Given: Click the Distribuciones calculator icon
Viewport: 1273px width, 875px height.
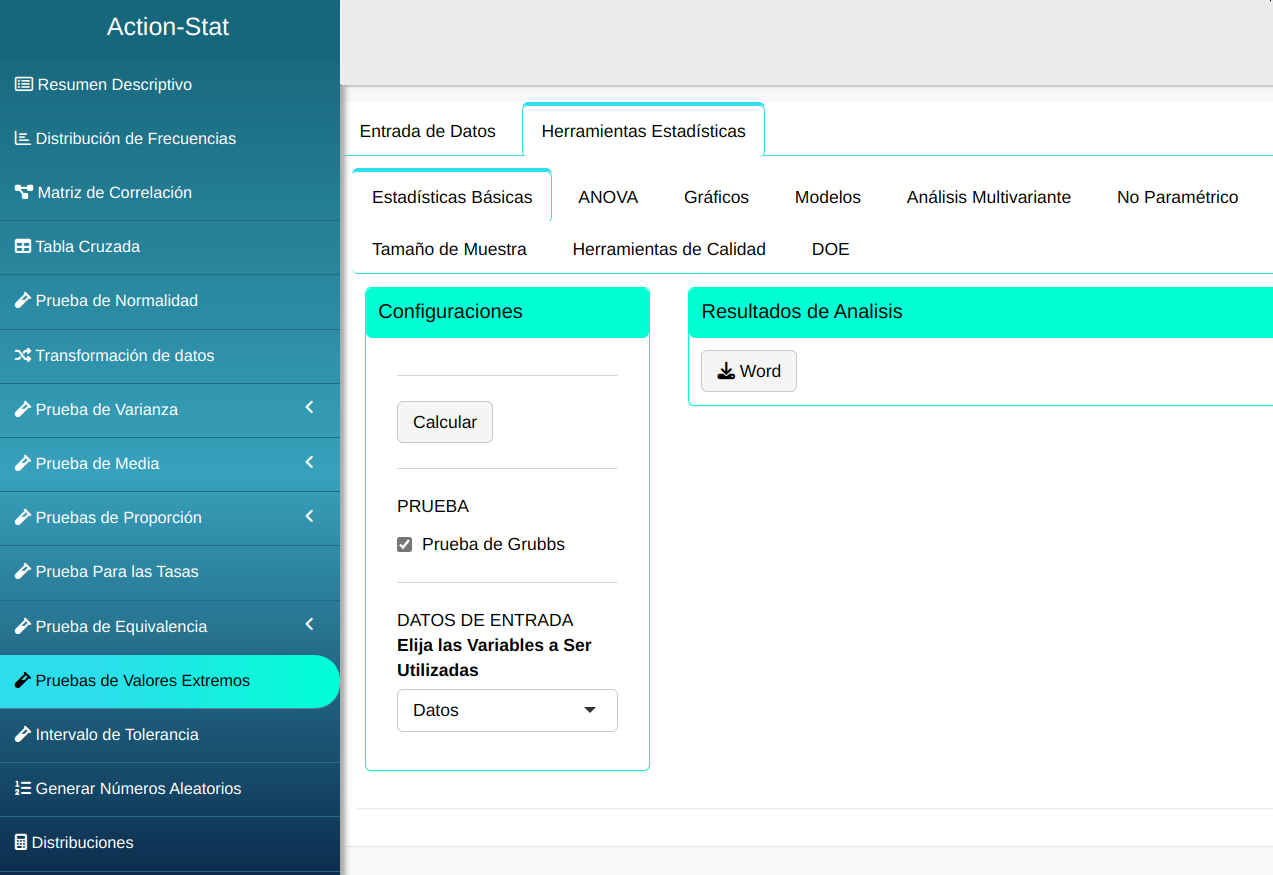Looking at the screenshot, I should [x=21, y=843].
